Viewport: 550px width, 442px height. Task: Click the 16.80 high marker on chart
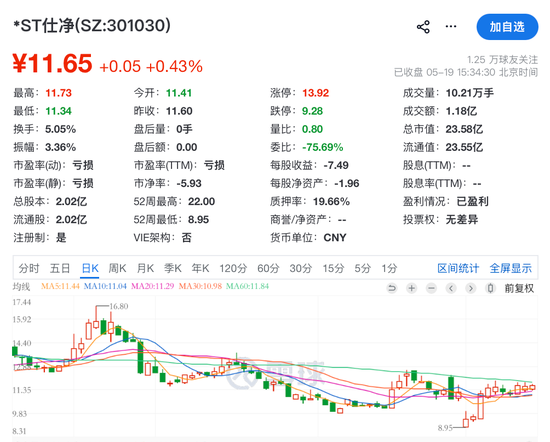coord(119,306)
